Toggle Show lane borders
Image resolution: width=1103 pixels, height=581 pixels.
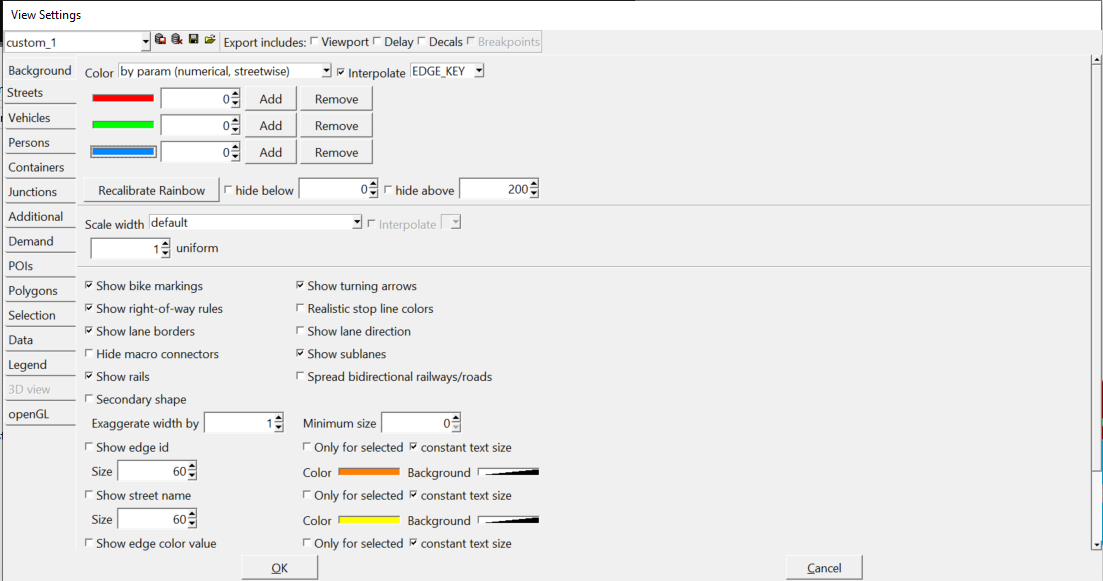(x=89, y=330)
